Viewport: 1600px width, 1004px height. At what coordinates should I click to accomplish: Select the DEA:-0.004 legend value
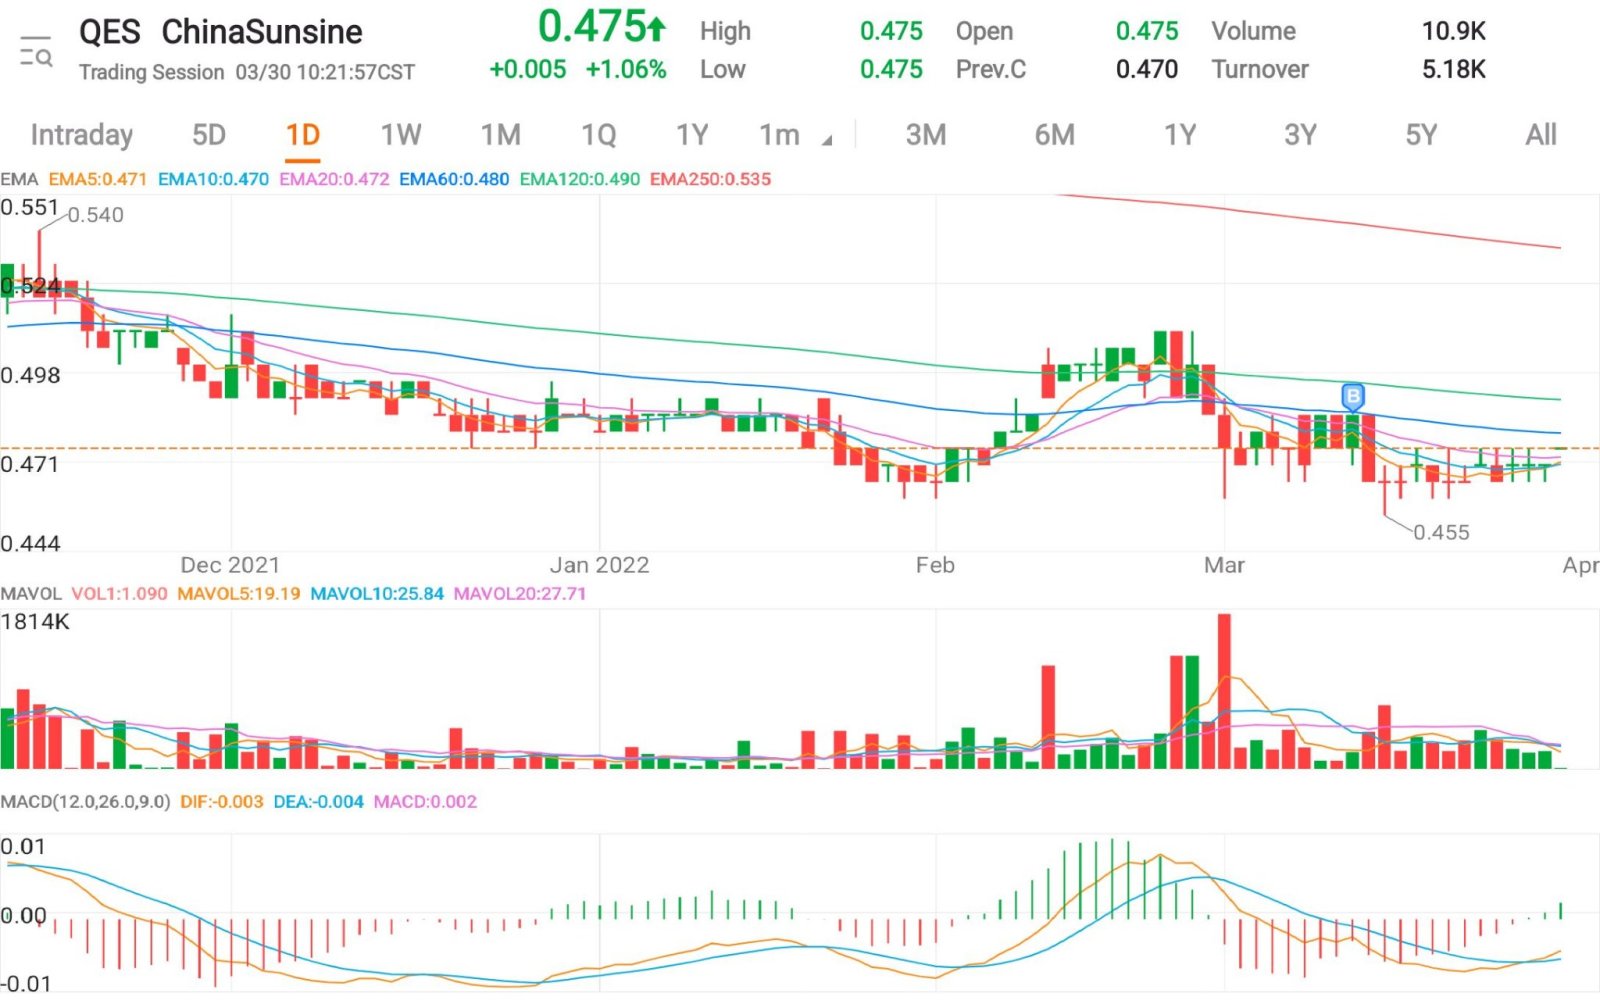point(318,801)
